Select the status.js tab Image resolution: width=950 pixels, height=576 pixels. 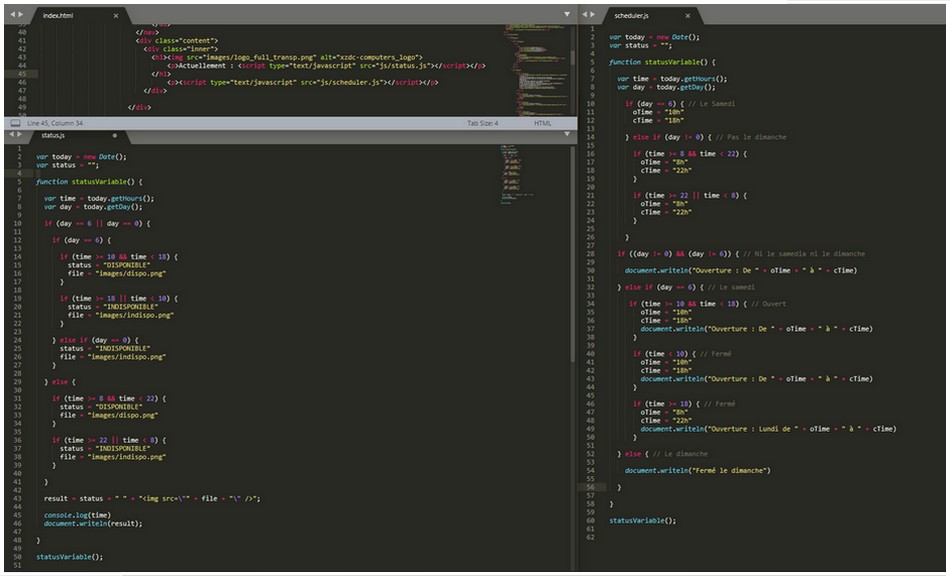click(x=55, y=135)
